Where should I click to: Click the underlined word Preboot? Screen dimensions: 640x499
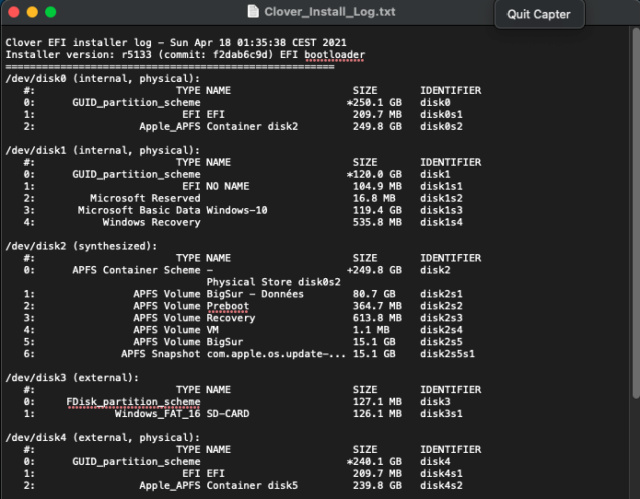point(227,306)
